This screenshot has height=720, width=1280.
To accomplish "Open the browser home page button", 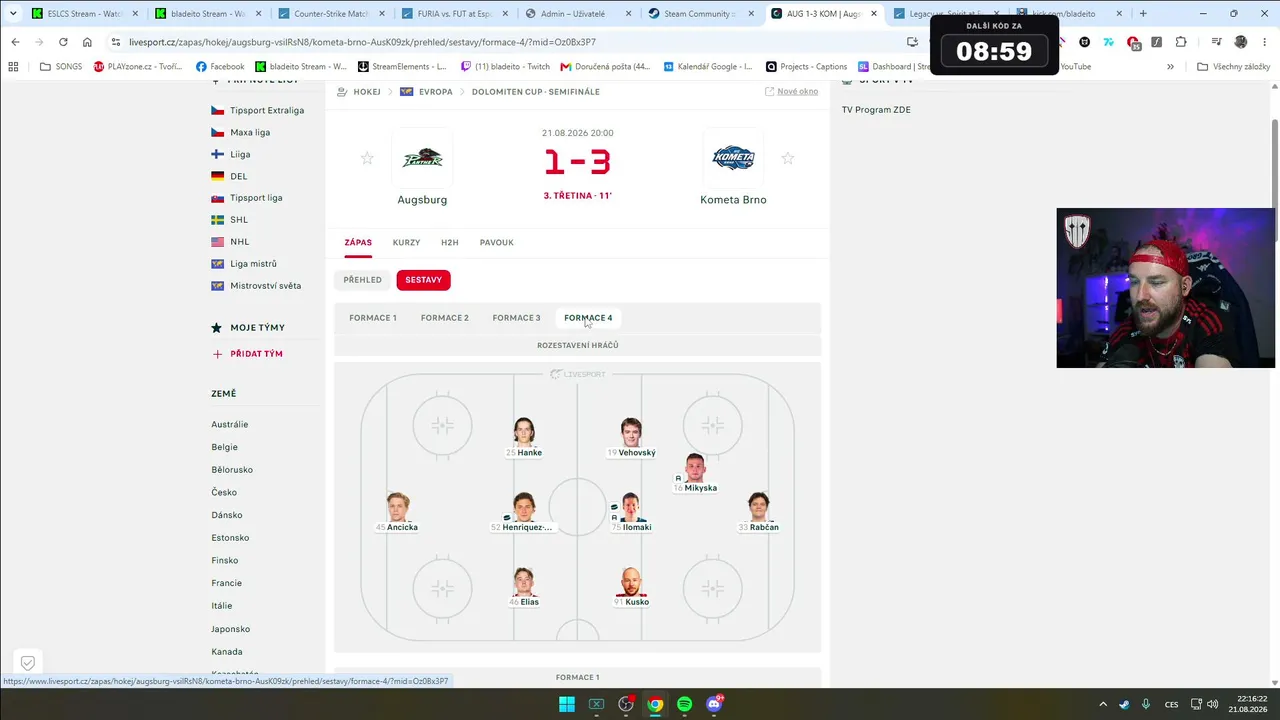I will 87,42.
